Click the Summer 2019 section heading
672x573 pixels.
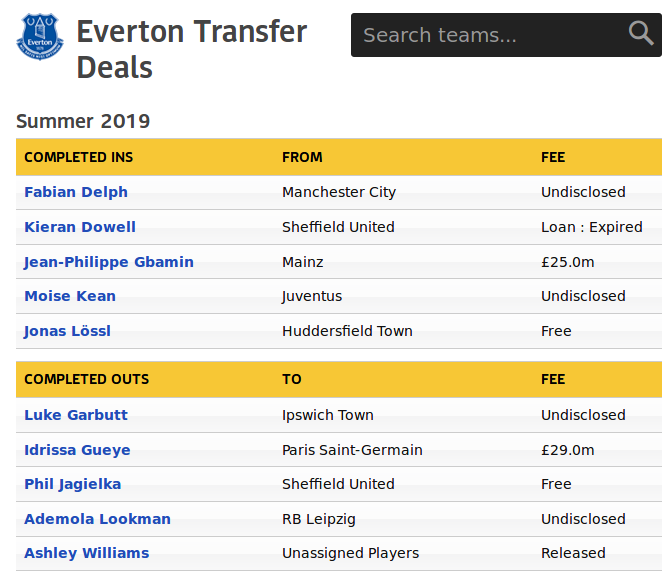click(x=83, y=122)
